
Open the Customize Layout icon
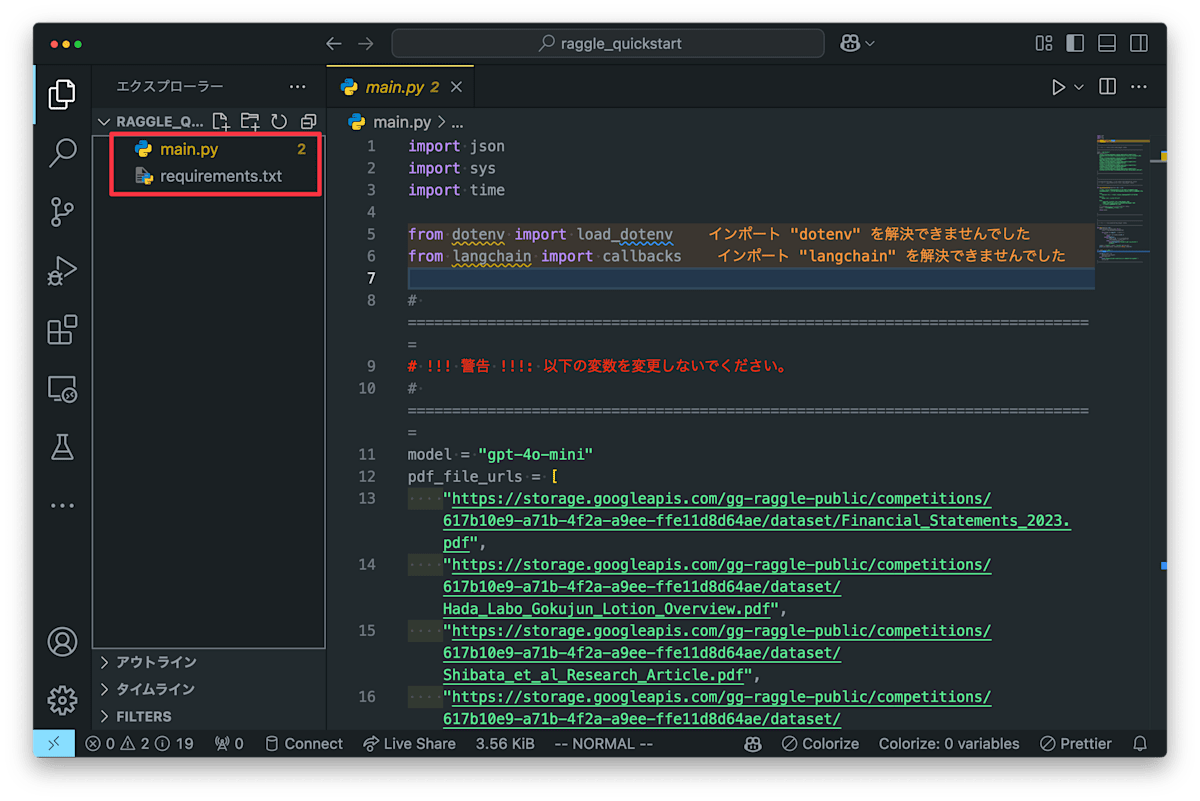1044,44
